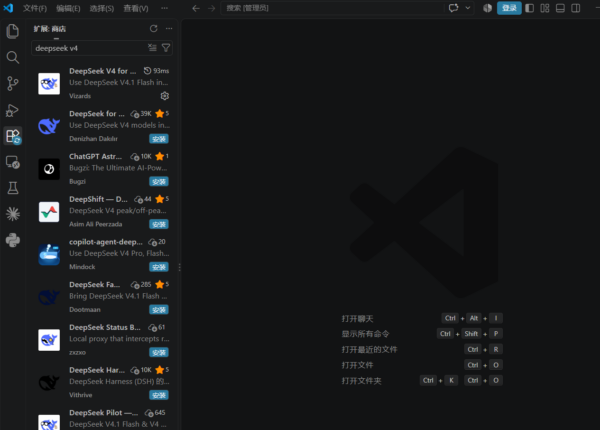Click 显示所有命令 shortcut hint
The height and width of the screenshot is (430, 600).
point(365,334)
